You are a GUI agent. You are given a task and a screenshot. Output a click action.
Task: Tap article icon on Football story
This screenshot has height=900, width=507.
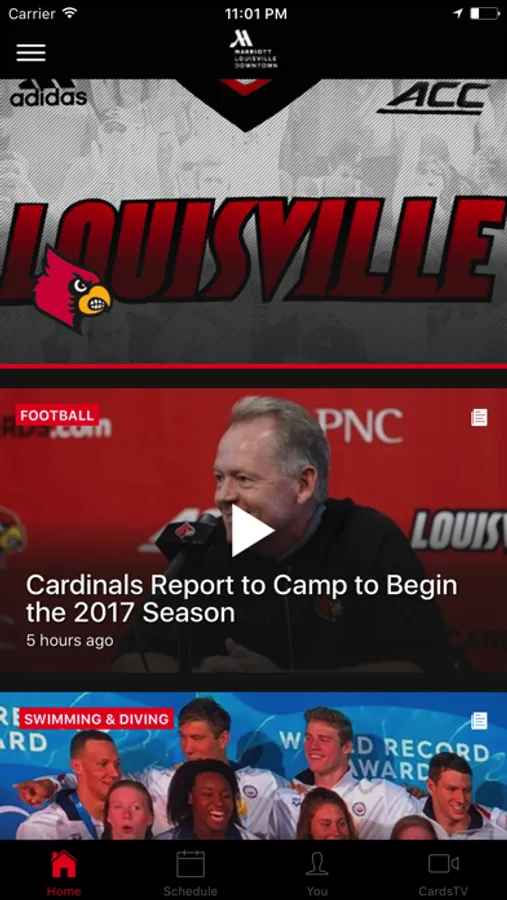click(x=479, y=417)
